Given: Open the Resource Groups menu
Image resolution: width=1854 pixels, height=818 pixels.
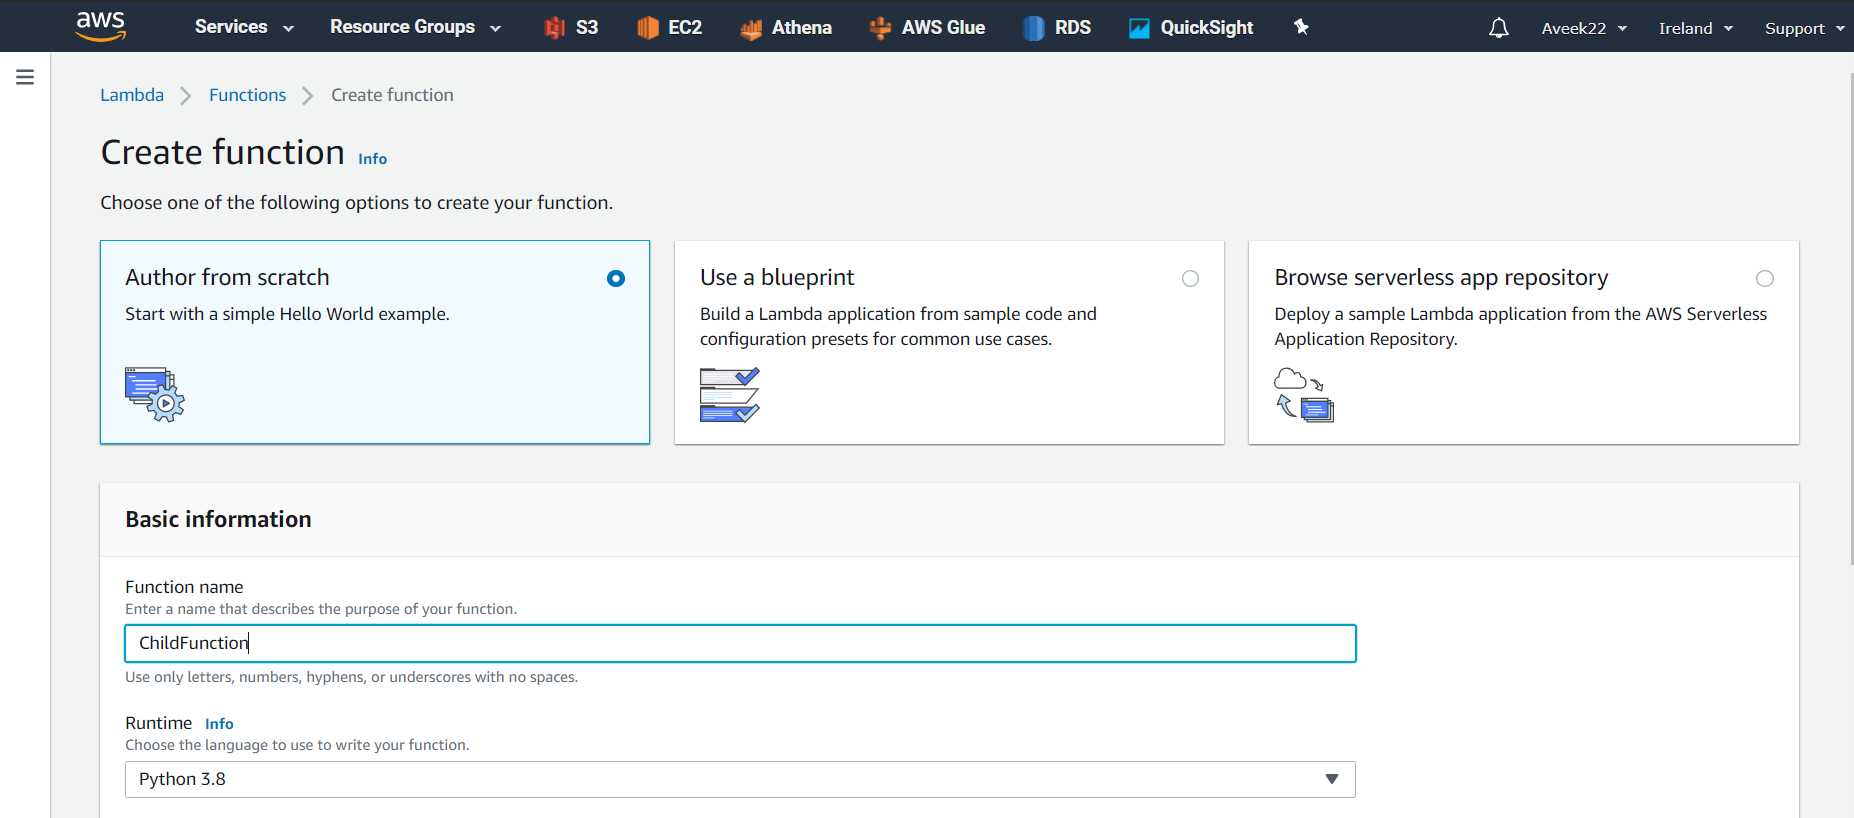Looking at the screenshot, I should [x=415, y=27].
